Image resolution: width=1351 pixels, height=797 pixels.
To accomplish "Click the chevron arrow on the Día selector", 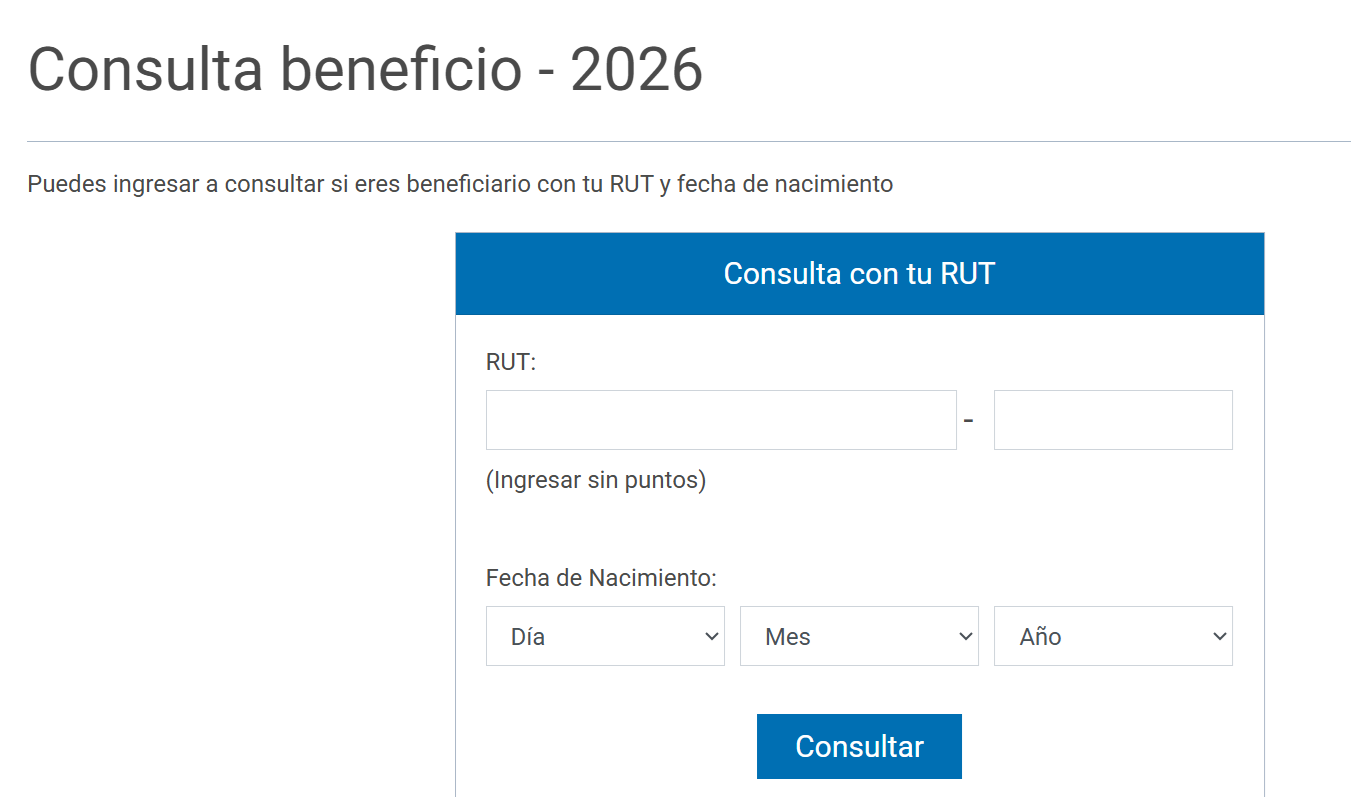I will pyautogui.click(x=712, y=636).
